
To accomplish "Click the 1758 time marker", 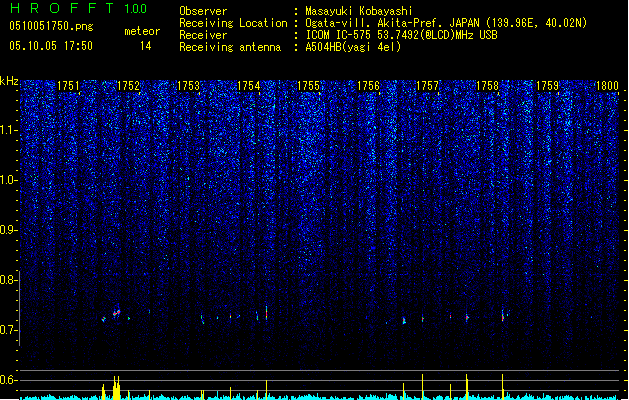I will click(x=487, y=86).
